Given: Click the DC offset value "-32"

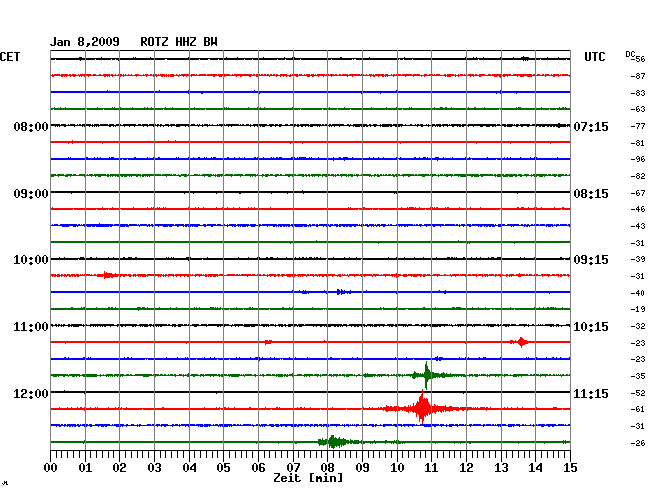Looking at the screenshot, I should point(638,326).
